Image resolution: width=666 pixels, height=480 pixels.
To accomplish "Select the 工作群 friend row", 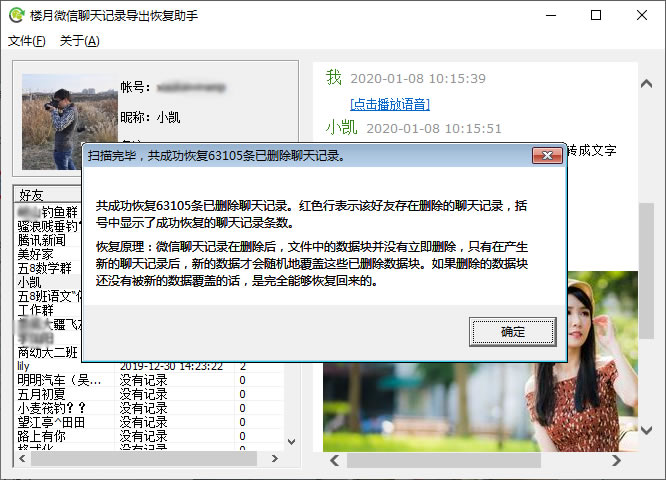I will (49, 310).
